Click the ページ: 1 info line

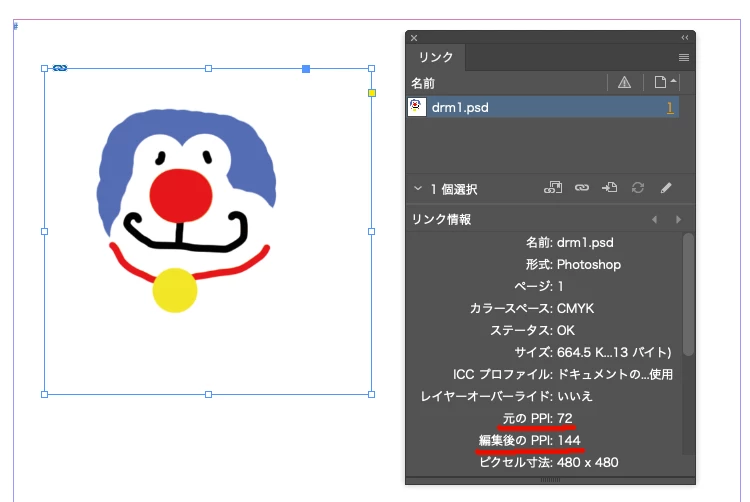(539, 286)
